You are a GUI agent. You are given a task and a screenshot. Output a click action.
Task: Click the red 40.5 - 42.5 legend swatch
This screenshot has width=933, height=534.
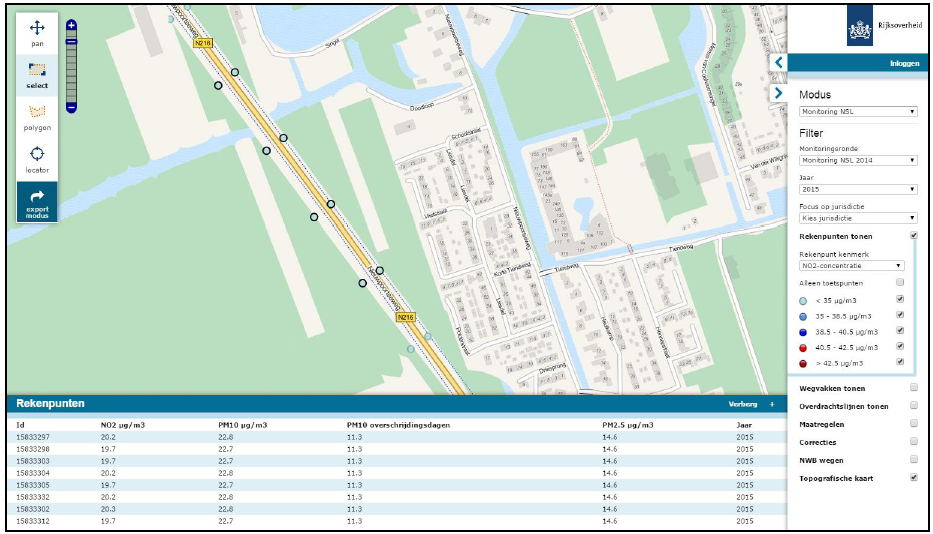803,348
